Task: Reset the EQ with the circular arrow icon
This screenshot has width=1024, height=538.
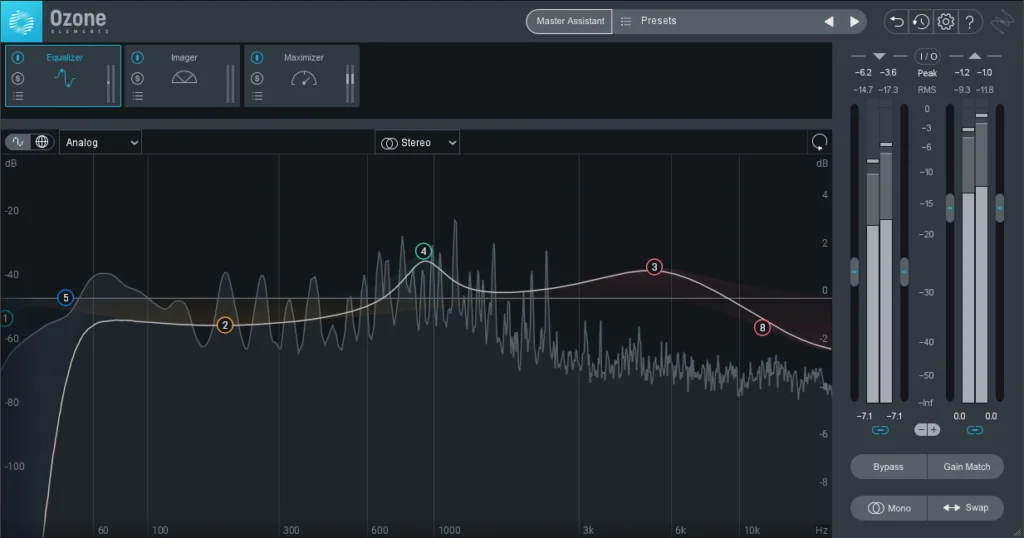Action: 819,142
